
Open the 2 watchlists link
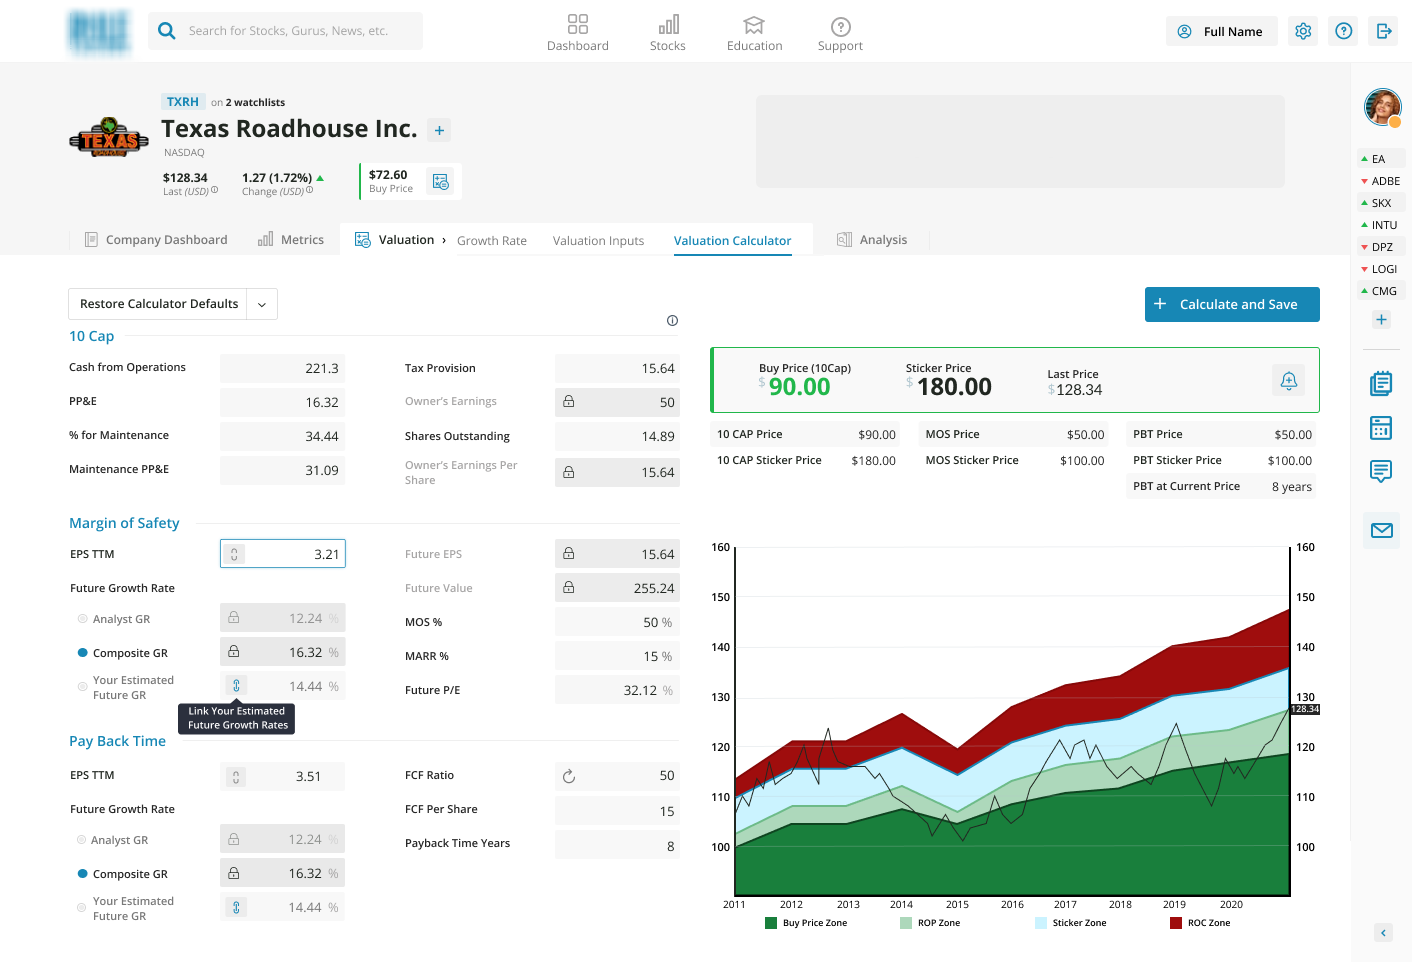pyautogui.click(x=255, y=103)
